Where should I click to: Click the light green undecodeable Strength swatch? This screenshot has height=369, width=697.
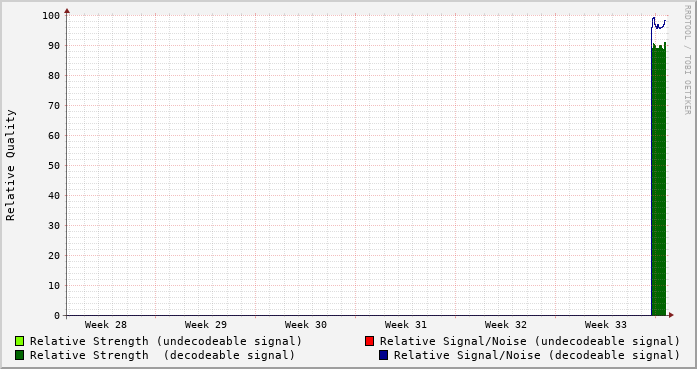coord(19,341)
